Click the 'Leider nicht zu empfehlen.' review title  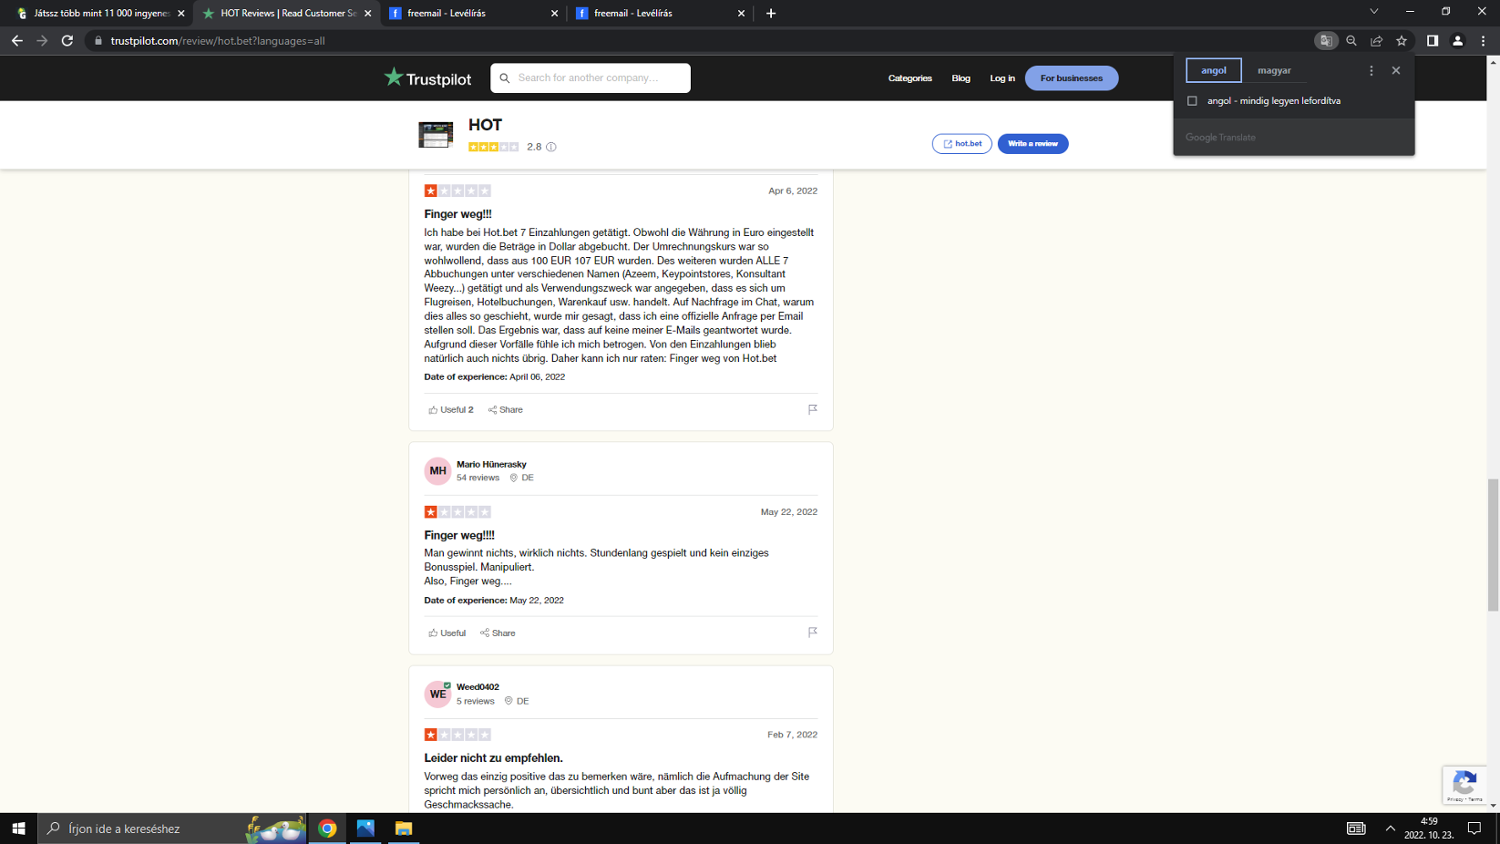[493, 758]
